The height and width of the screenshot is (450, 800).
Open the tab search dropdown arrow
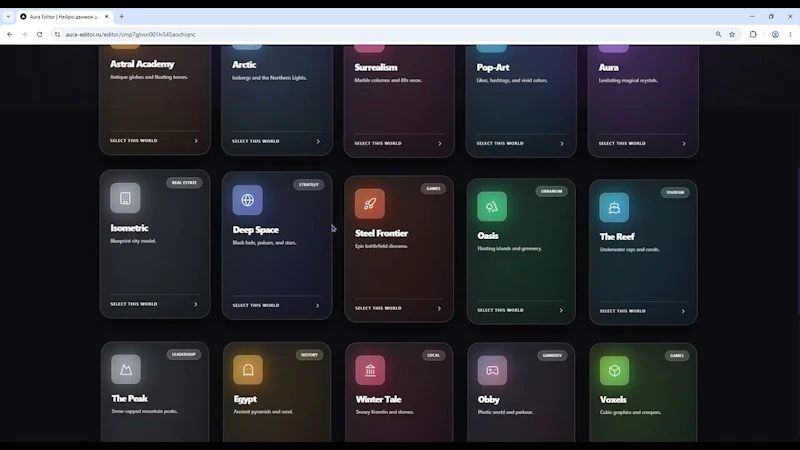point(8,16)
